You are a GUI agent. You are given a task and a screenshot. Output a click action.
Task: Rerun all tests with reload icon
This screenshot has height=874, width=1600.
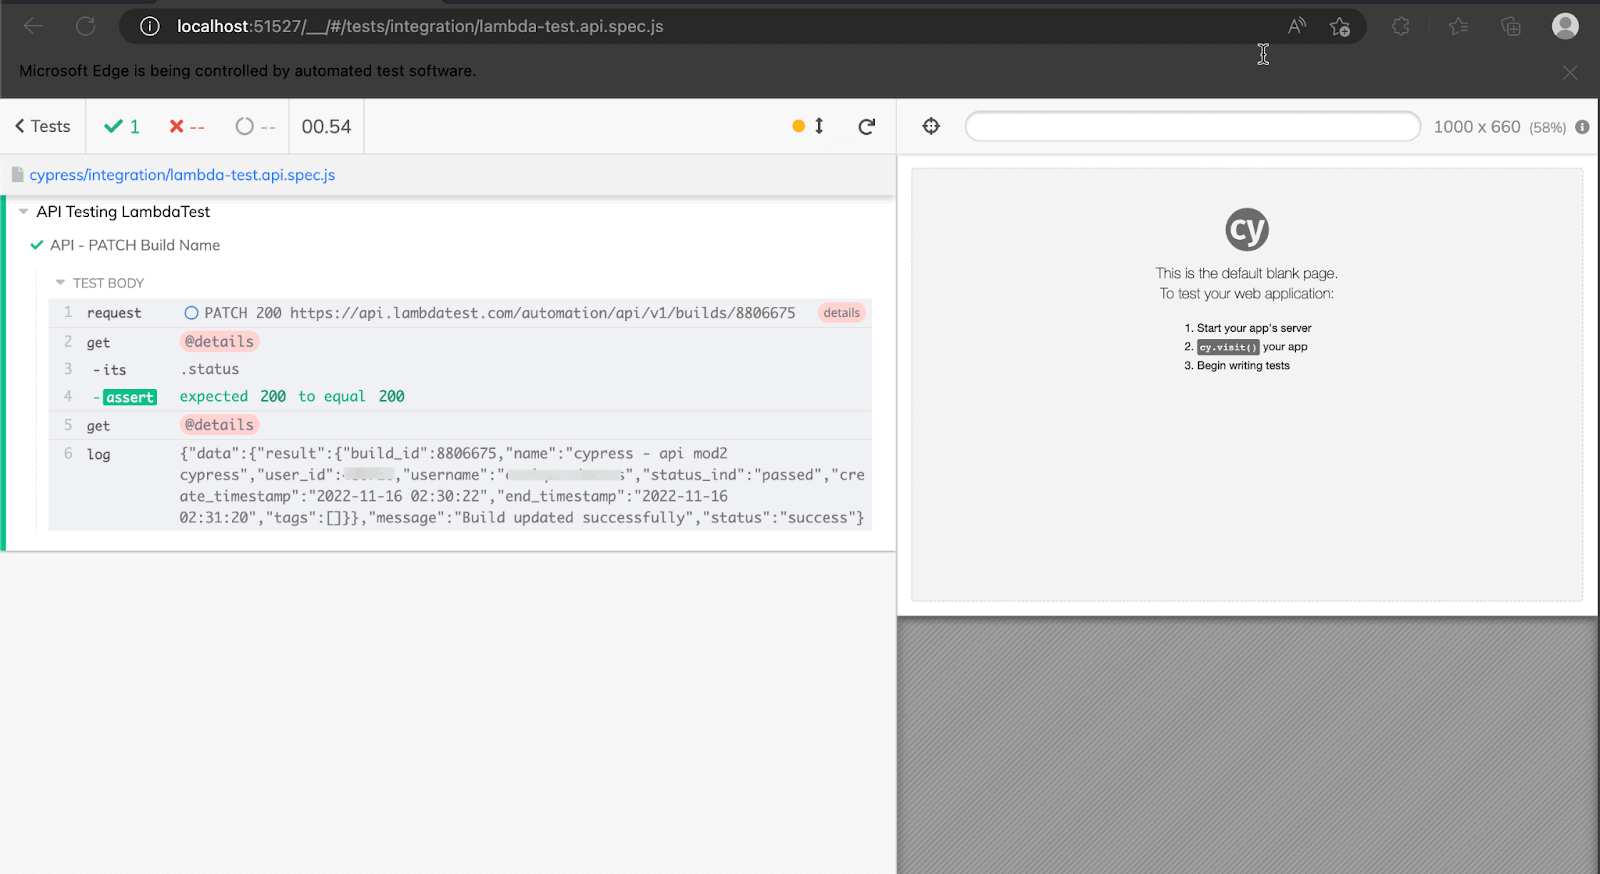click(x=867, y=126)
